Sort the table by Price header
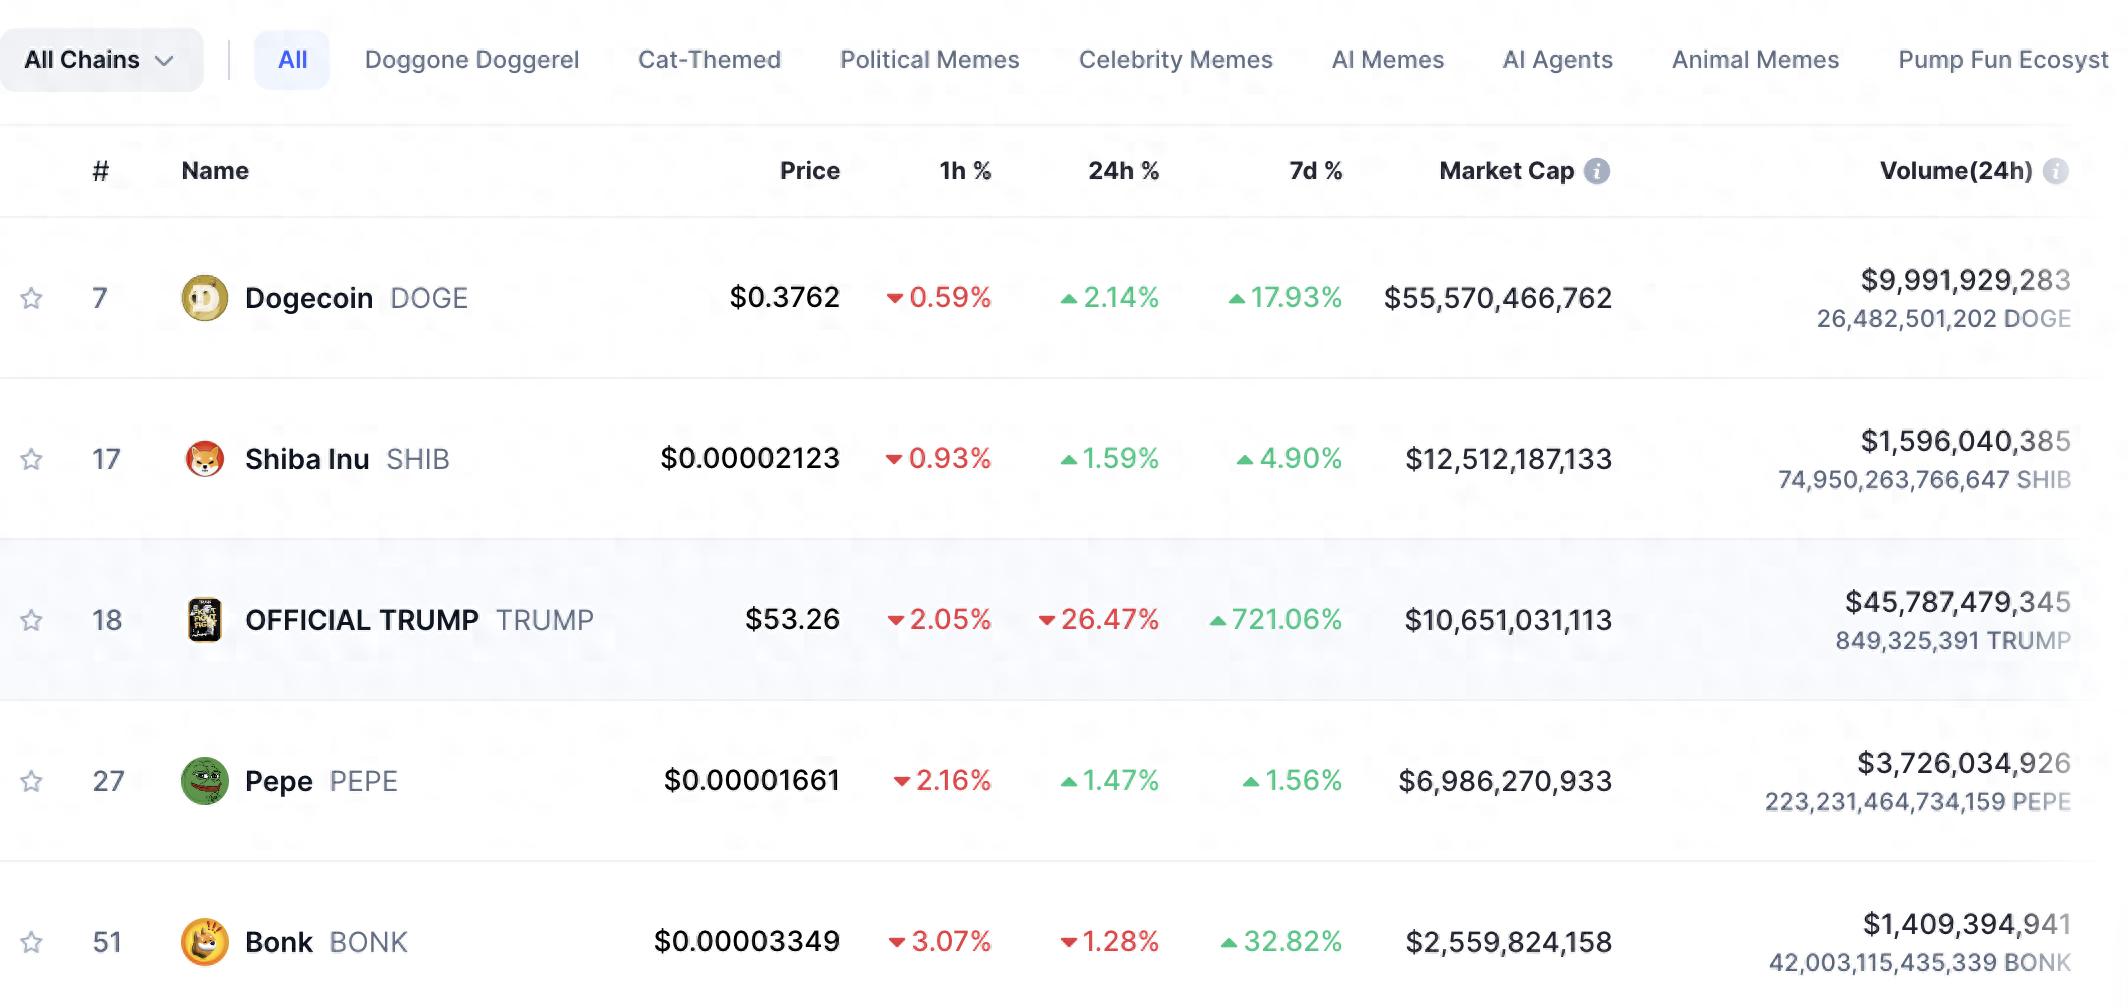2128x1008 pixels. coord(809,171)
